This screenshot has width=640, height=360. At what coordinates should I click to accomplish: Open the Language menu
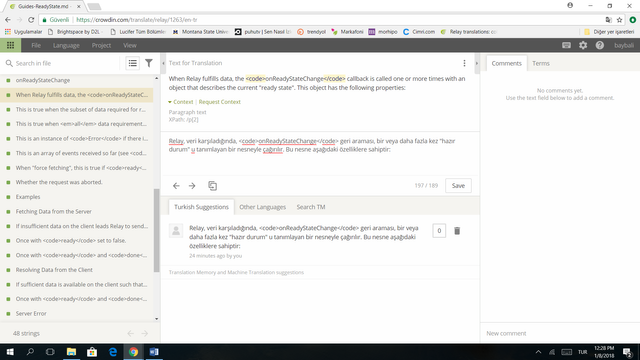pyautogui.click(x=66, y=45)
